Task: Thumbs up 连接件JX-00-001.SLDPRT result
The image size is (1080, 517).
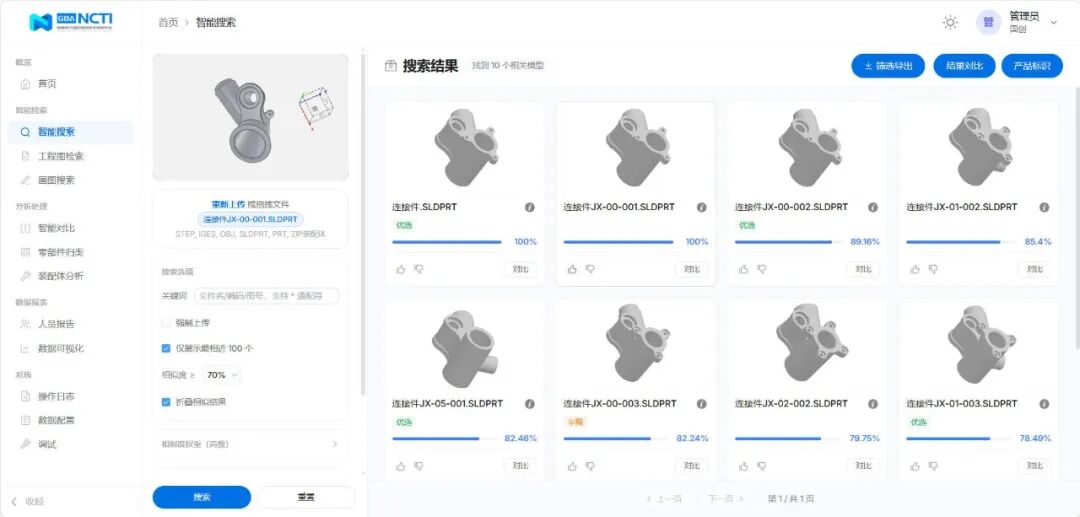Action: click(x=572, y=269)
